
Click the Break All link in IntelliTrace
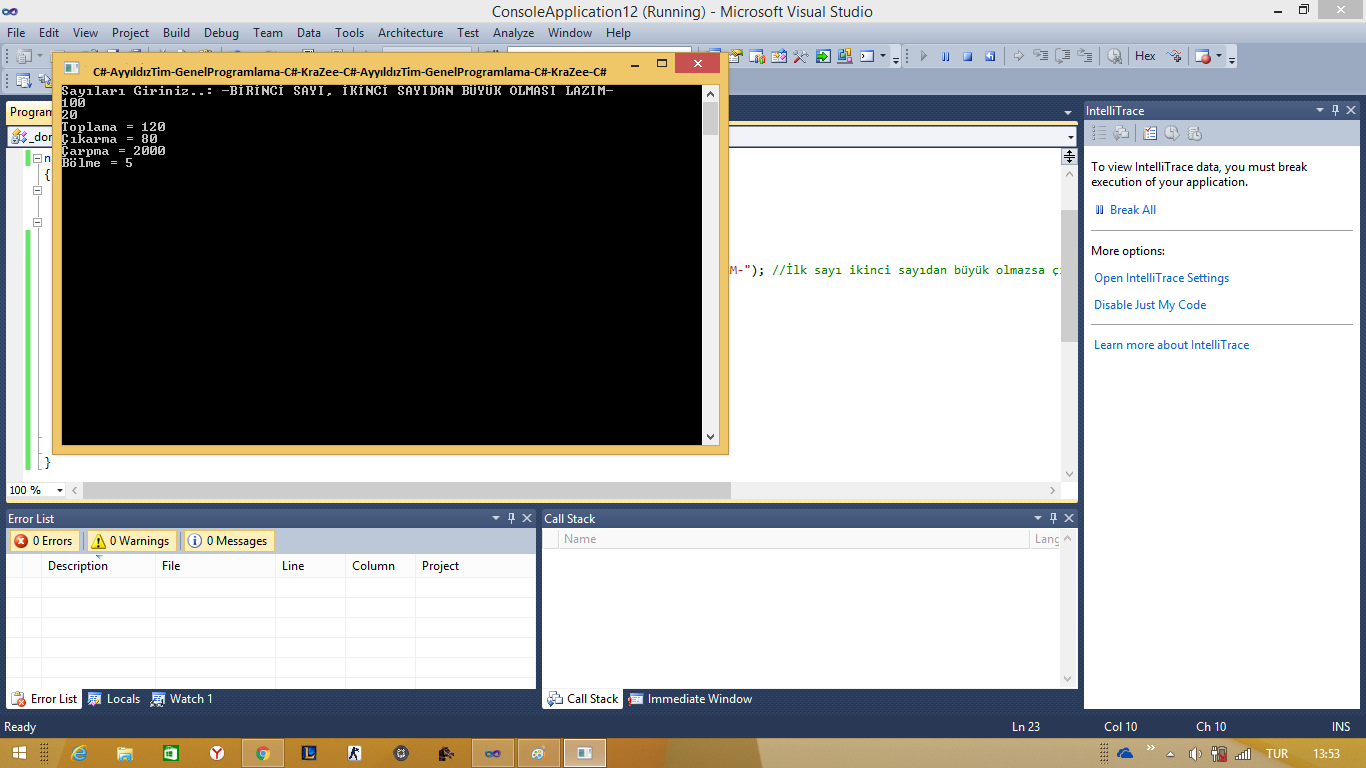tap(1132, 210)
